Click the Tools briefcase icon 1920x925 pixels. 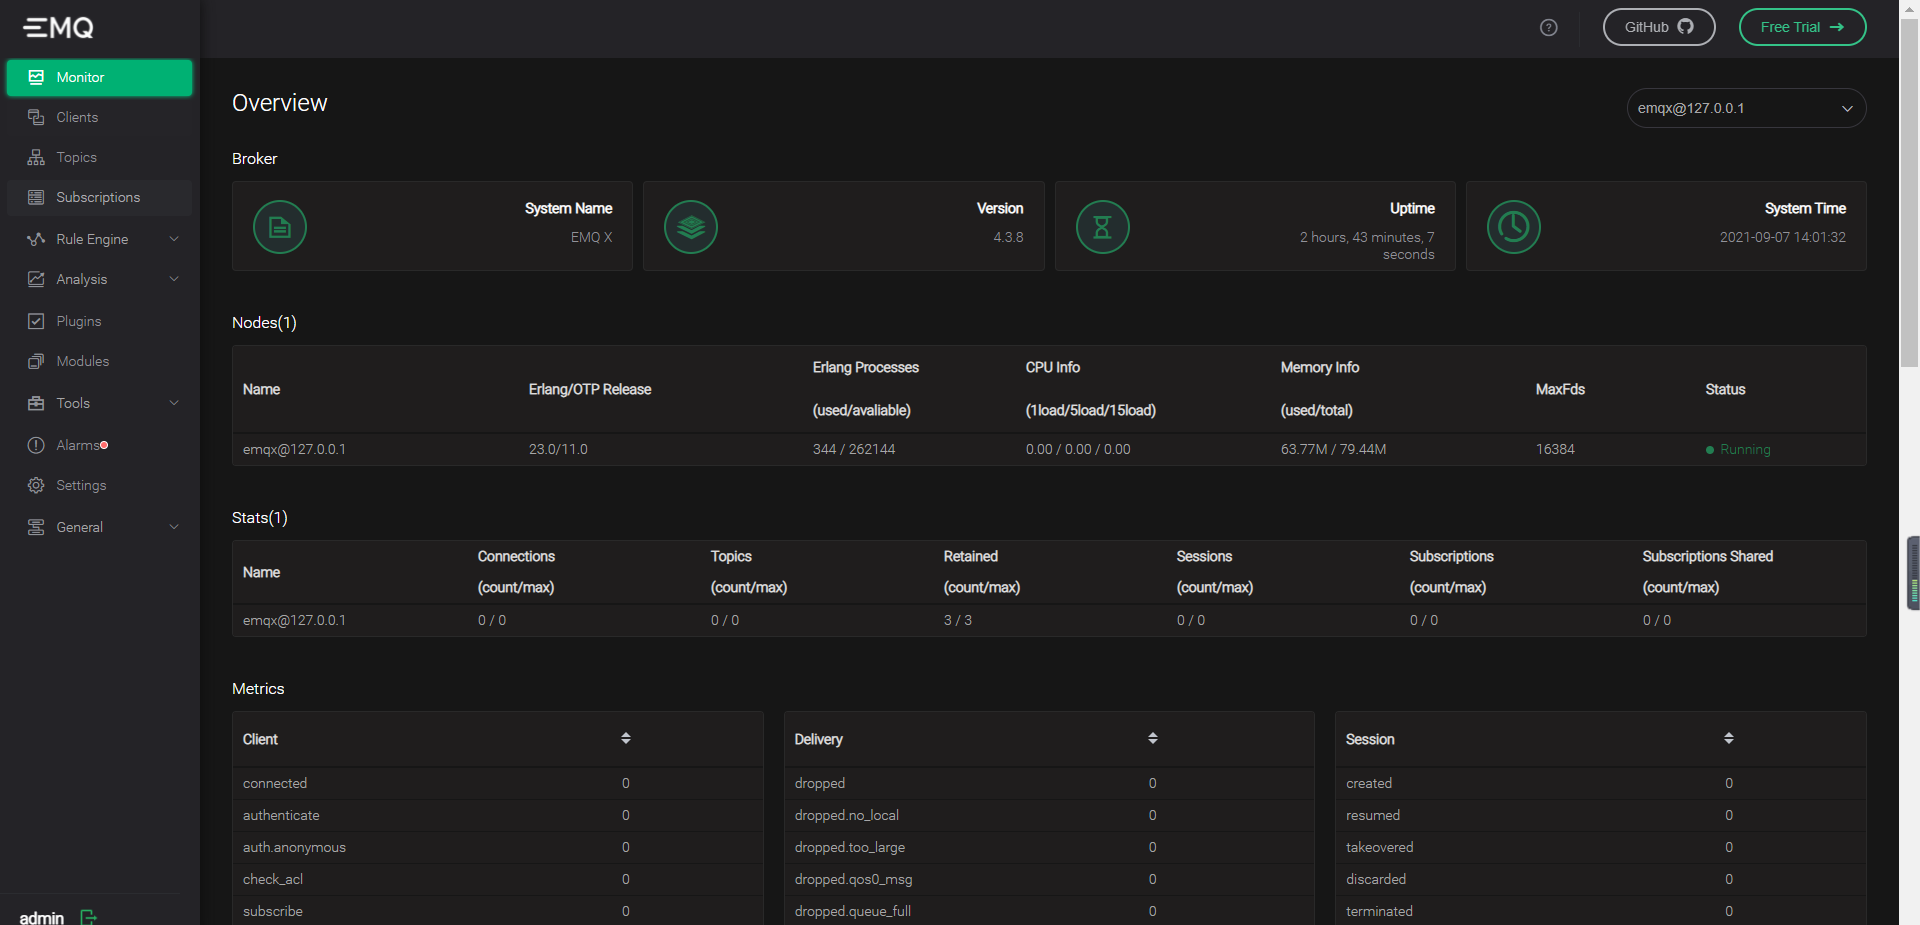36,403
